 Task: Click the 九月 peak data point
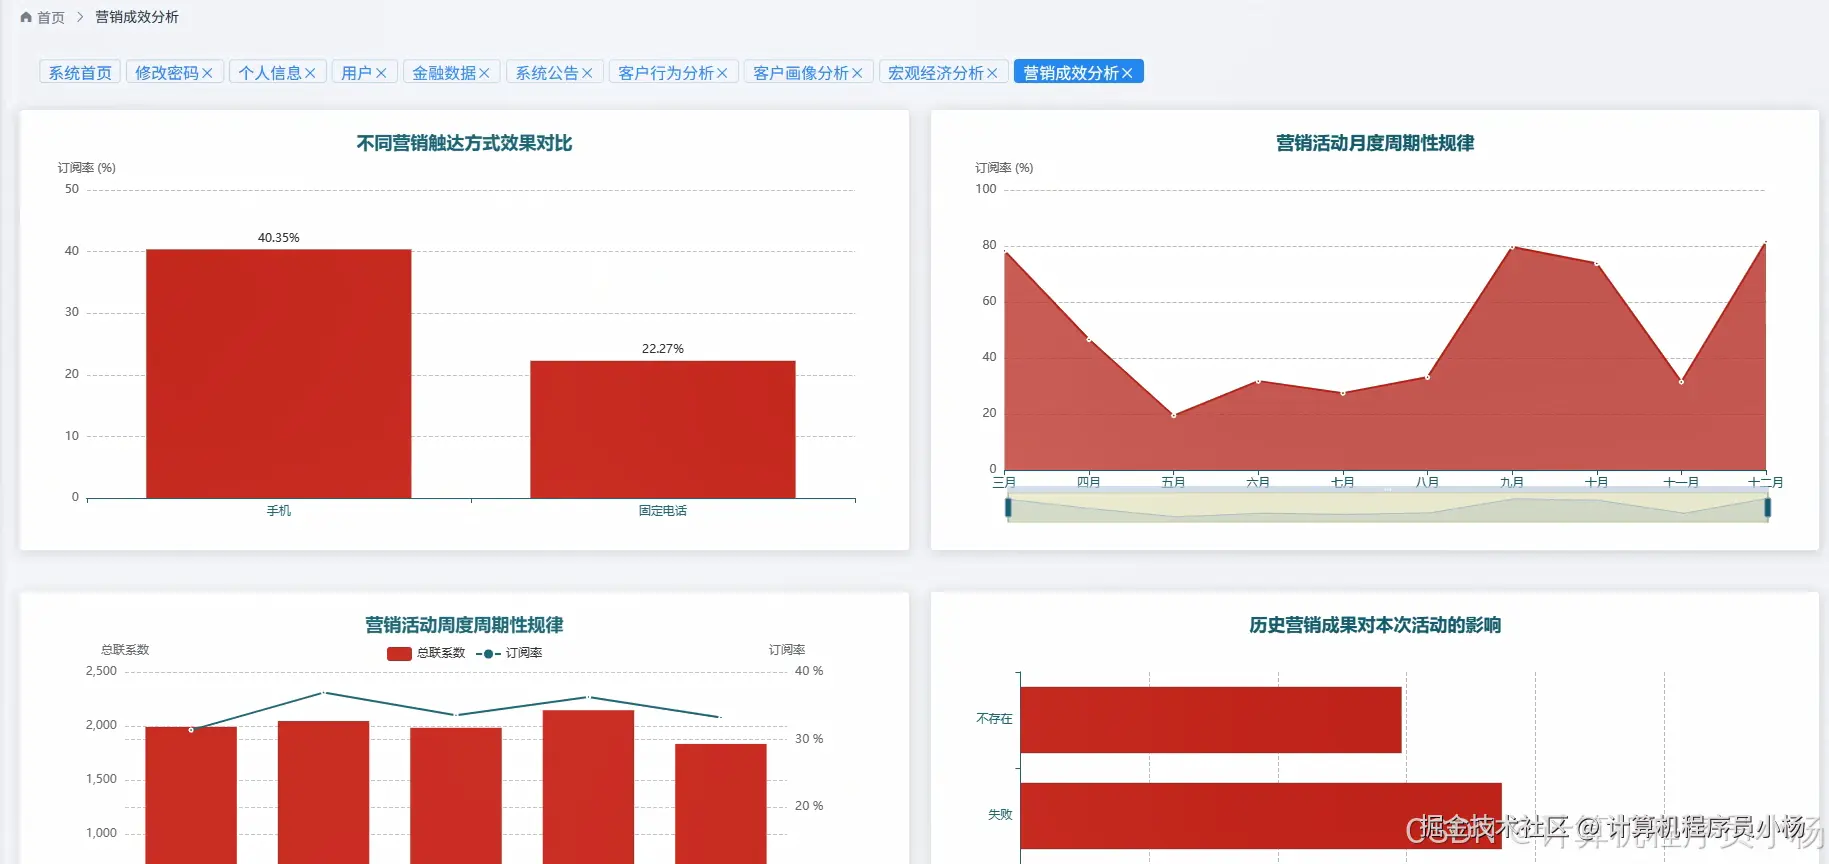[1512, 247]
